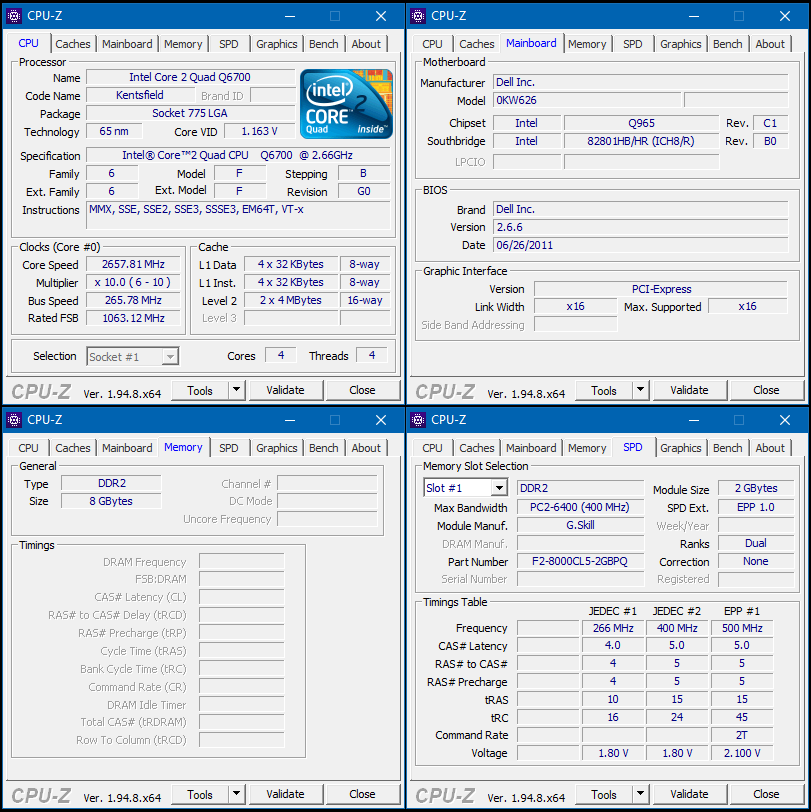Click the module manufacturer G.Skill field
811x812 pixels.
click(580, 526)
